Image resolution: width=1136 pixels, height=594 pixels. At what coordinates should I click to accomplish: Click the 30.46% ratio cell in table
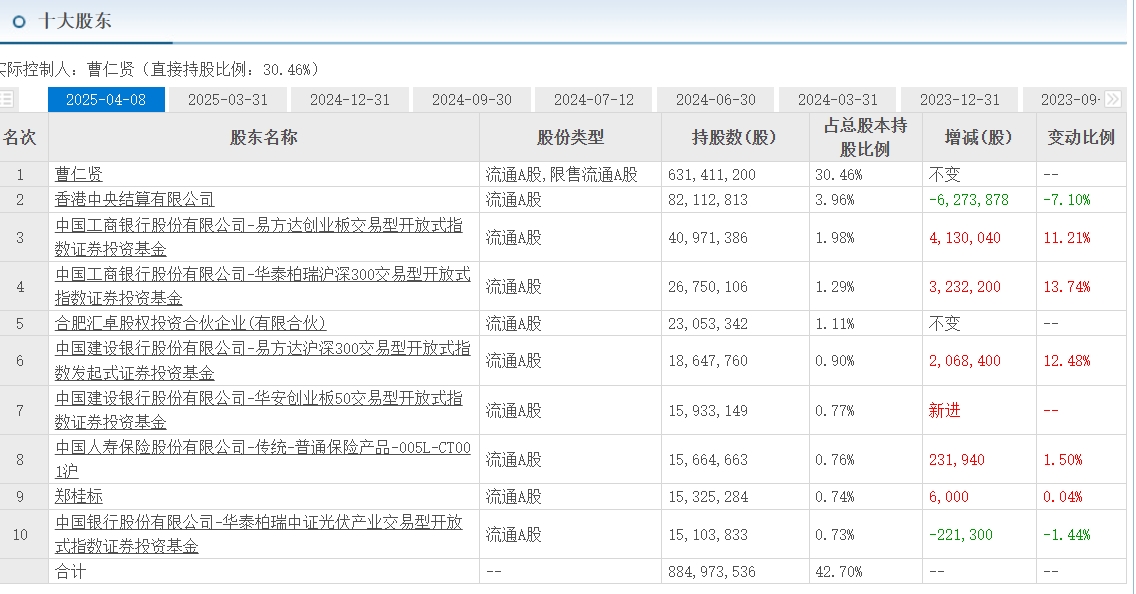point(838,175)
